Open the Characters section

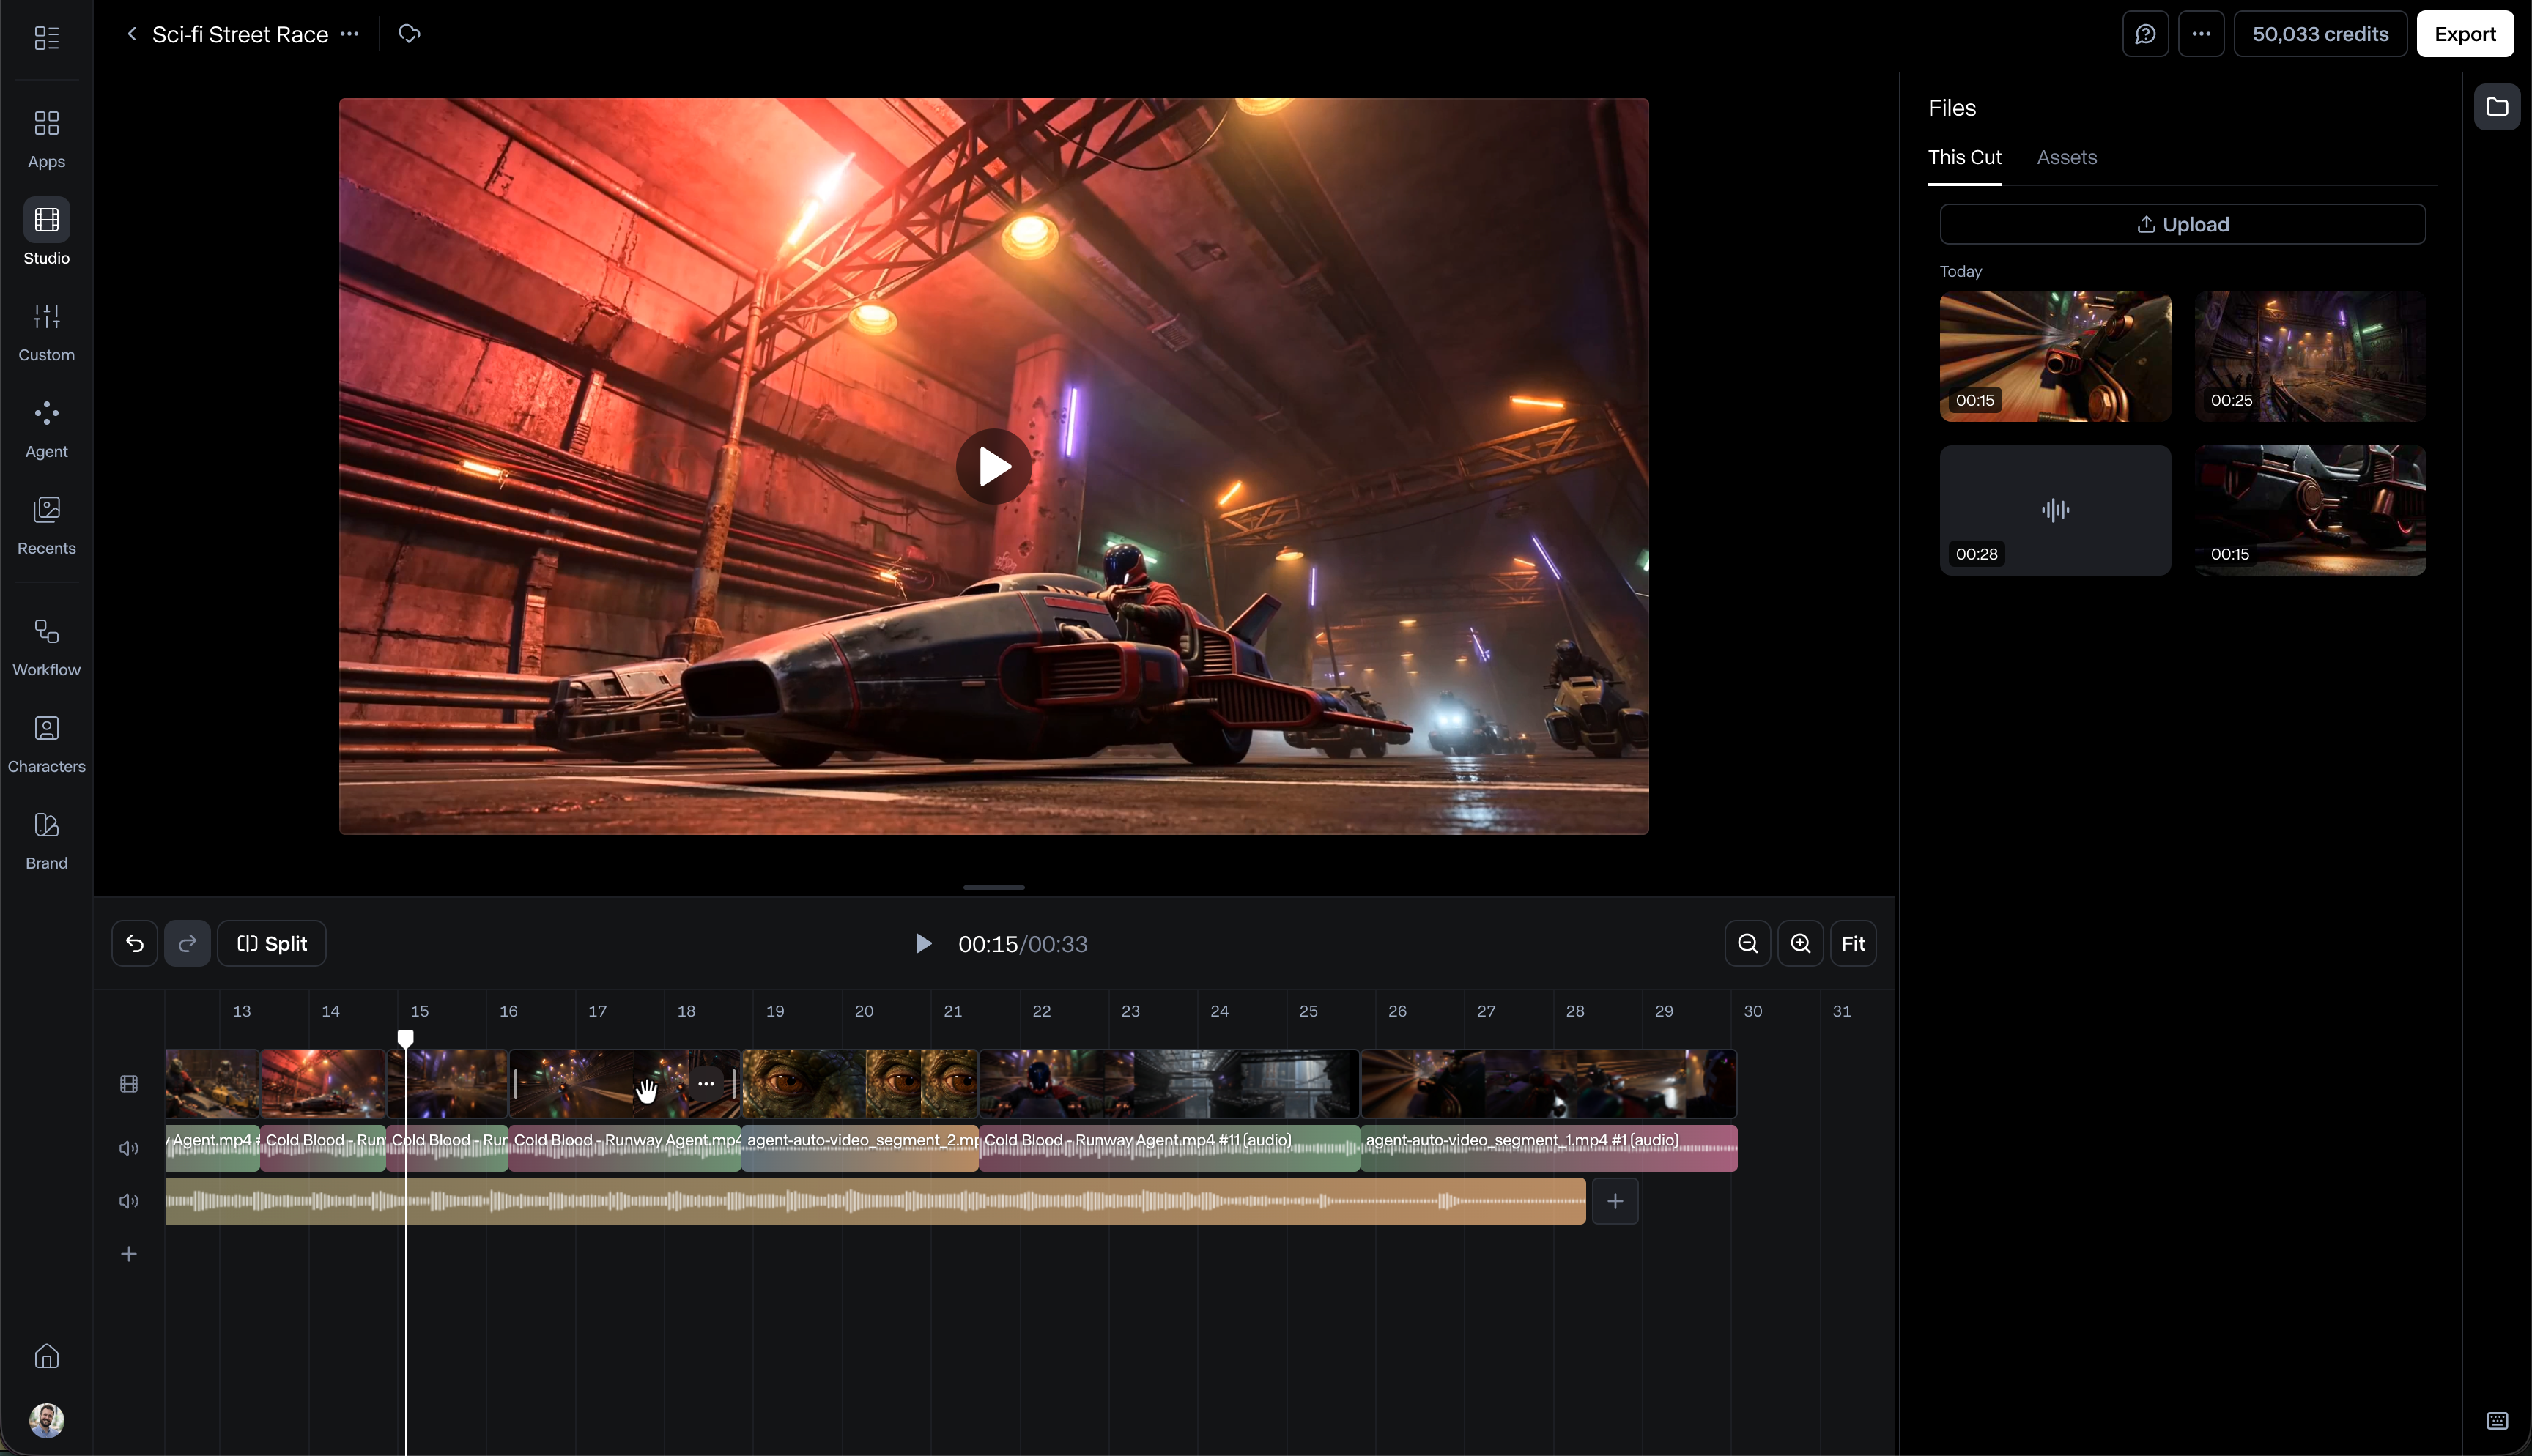coord(46,745)
